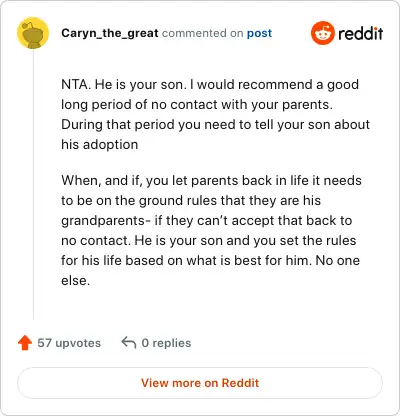Click the 'View more on Reddit' button
This screenshot has width=400, height=416.
[x=200, y=383]
